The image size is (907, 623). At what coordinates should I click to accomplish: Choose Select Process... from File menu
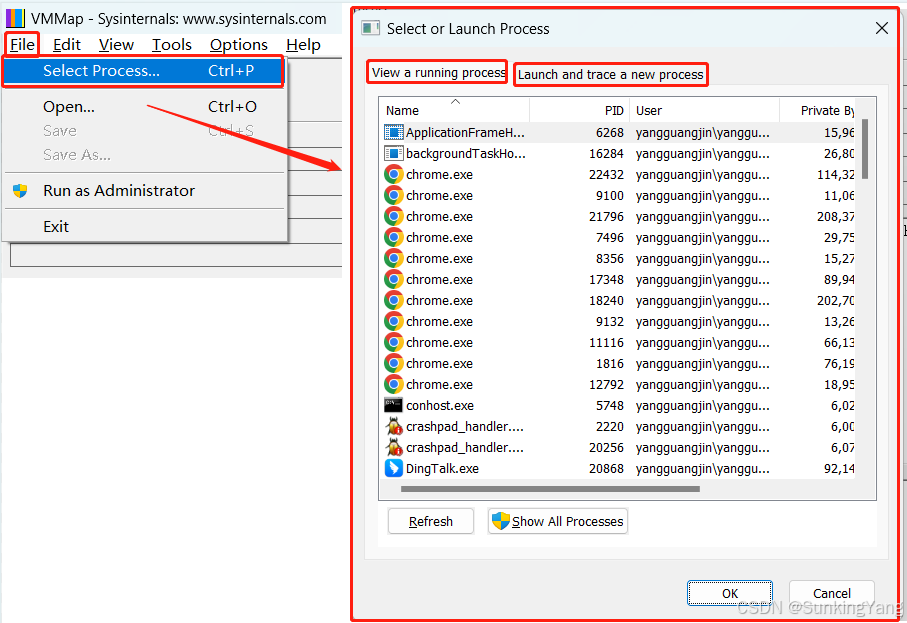tap(143, 71)
